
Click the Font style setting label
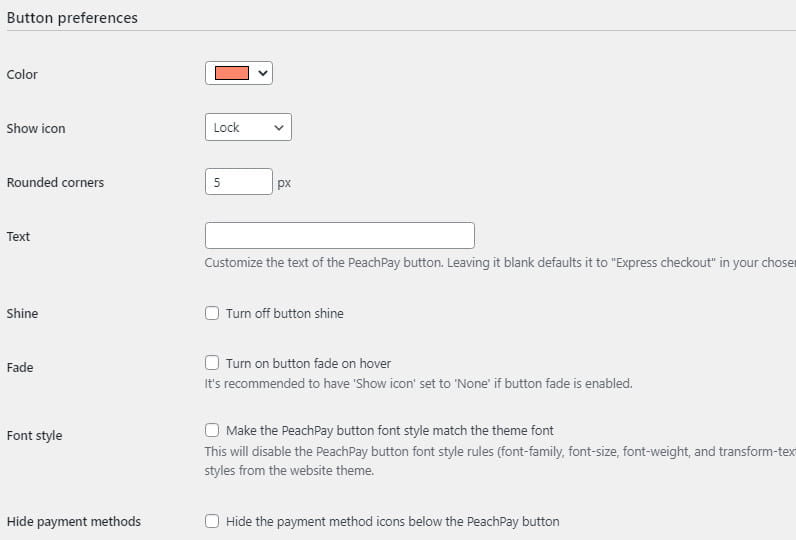tap(35, 435)
